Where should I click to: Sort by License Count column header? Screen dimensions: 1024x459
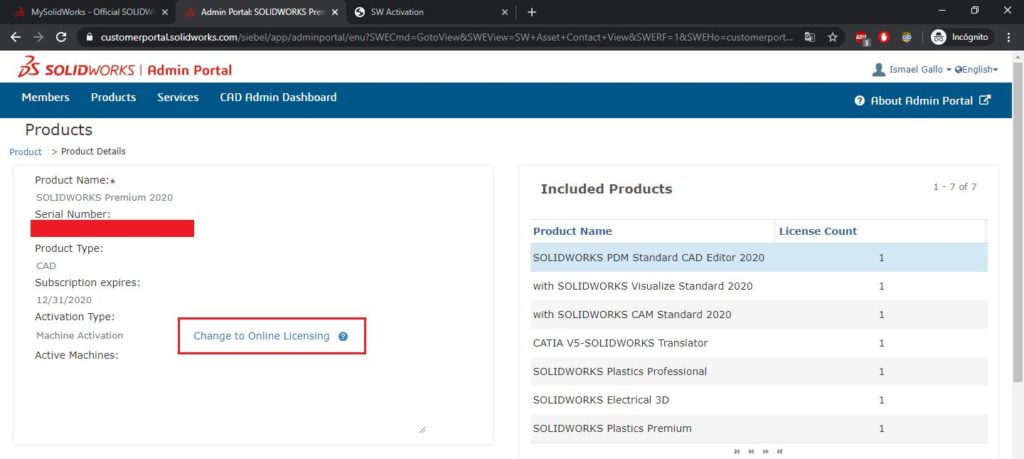point(818,231)
